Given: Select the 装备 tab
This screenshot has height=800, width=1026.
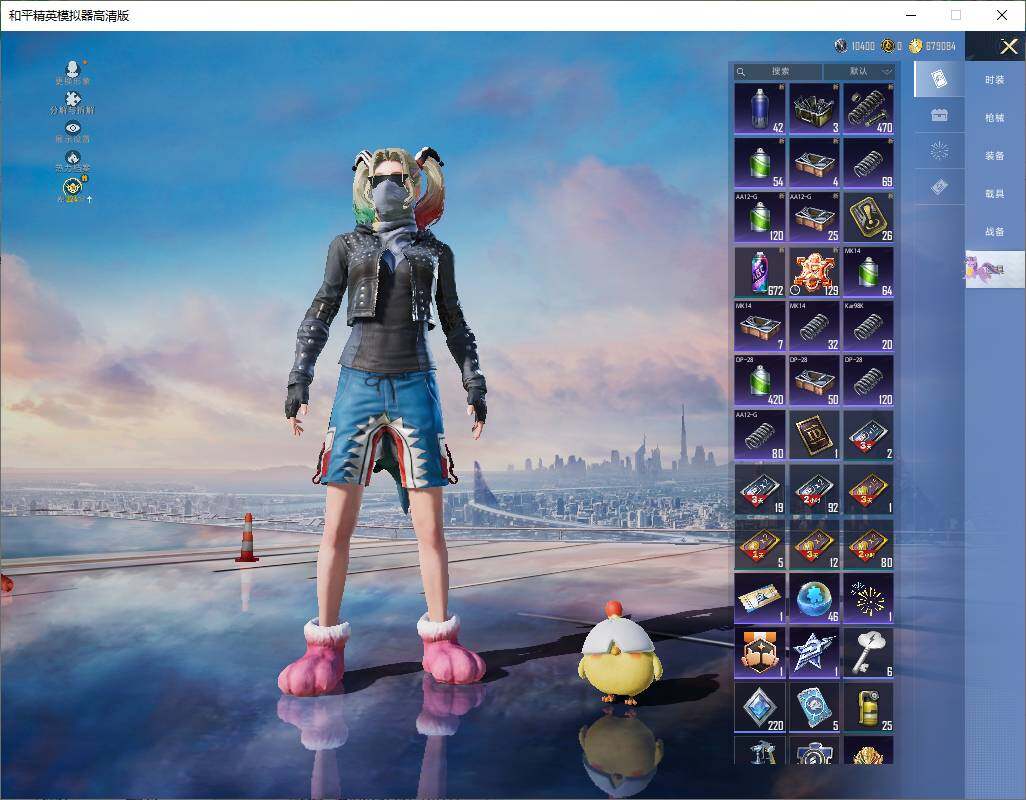Looking at the screenshot, I should (995, 156).
